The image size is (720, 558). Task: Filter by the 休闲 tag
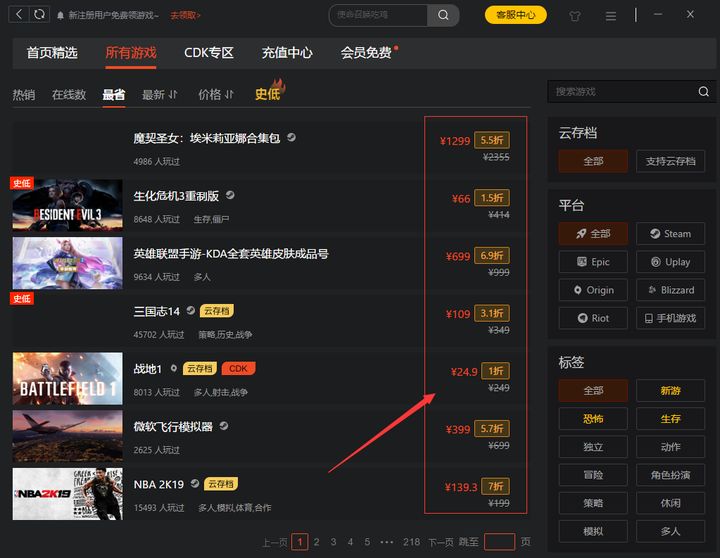click(670, 503)
